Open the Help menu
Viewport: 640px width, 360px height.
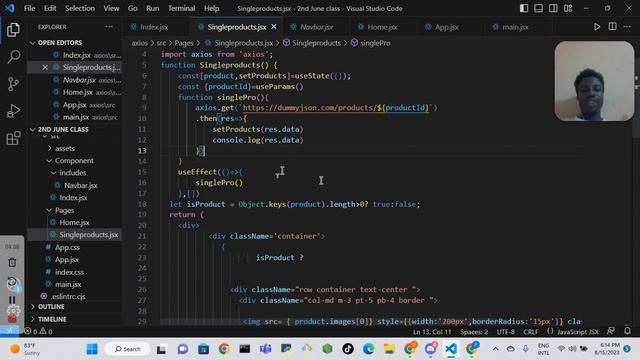coord(211,8)
